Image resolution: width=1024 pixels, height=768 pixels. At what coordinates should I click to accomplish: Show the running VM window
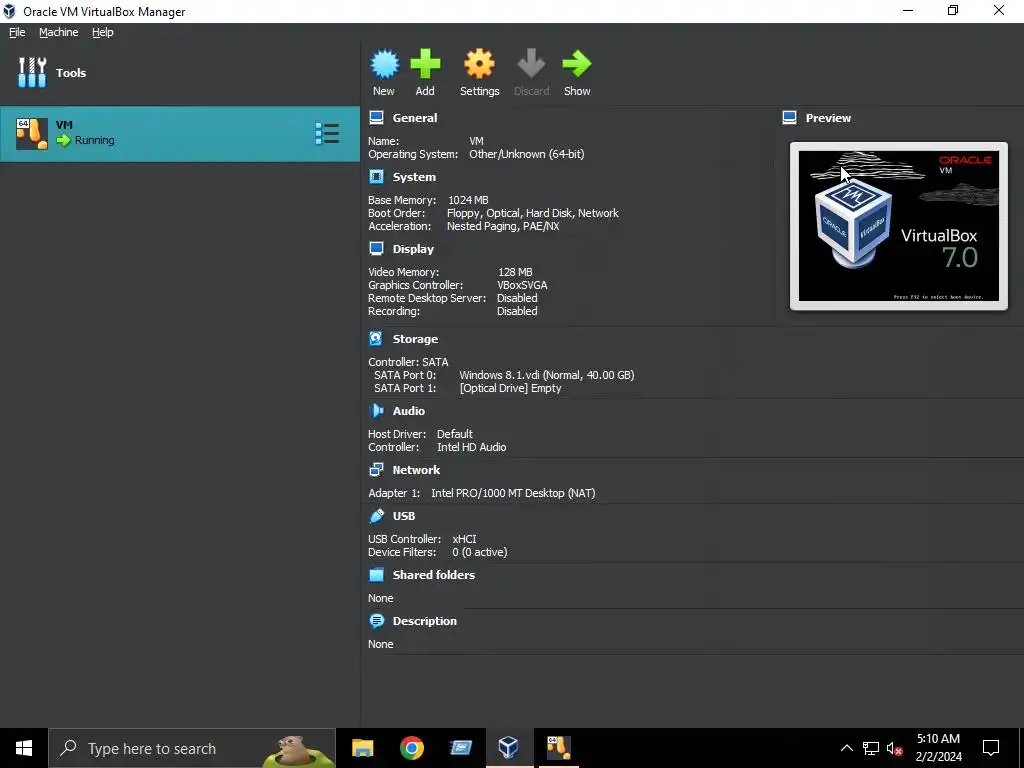point(577,64)
